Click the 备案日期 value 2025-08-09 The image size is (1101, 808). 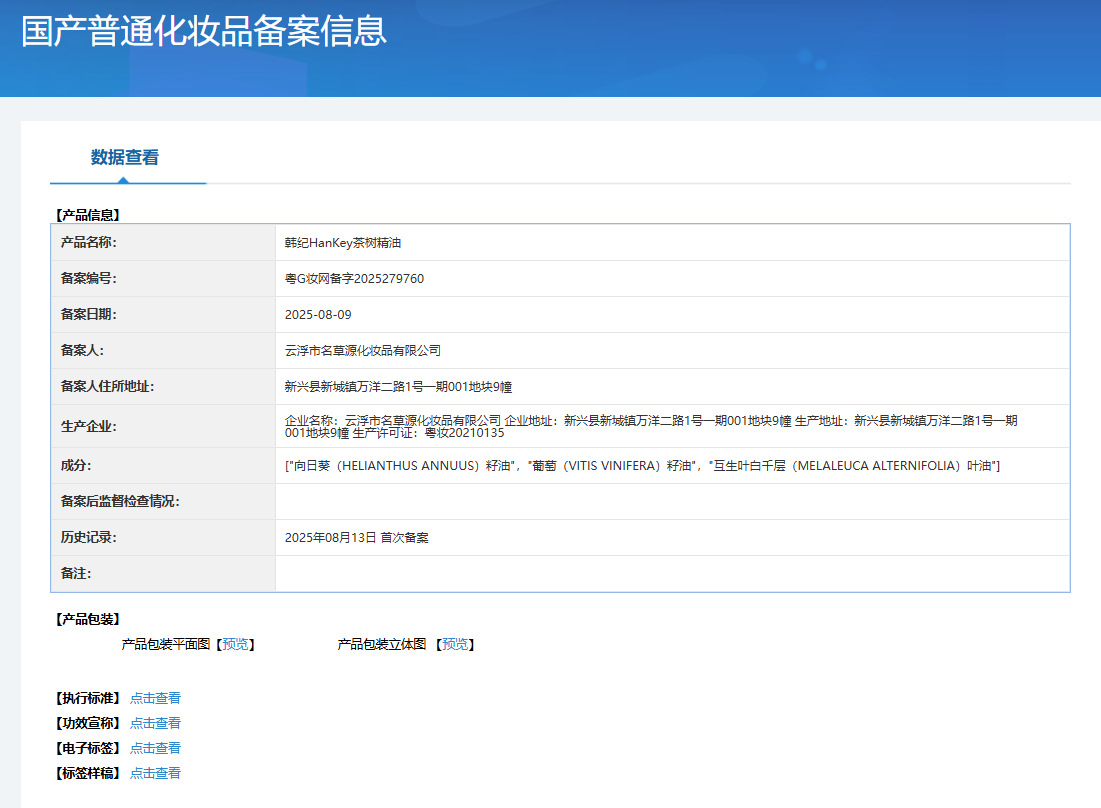318,314
